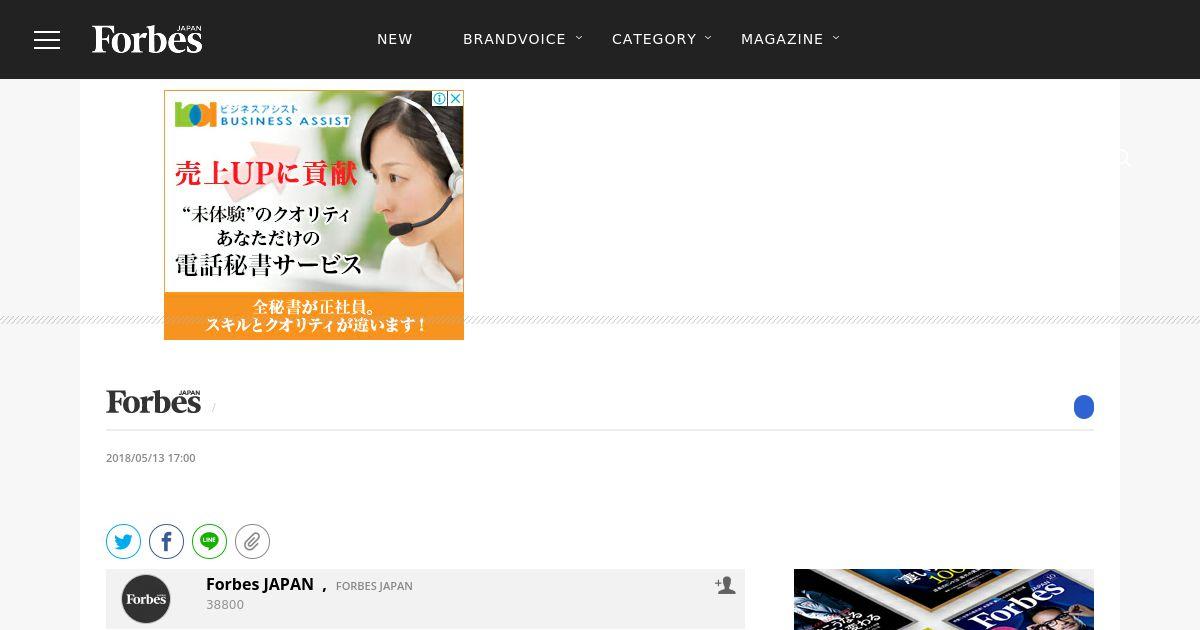Click the 38800 follower count
Image resolution: width=1200 pixels, height=630 pixels.
pyautogui.click(x=225, y=605)
